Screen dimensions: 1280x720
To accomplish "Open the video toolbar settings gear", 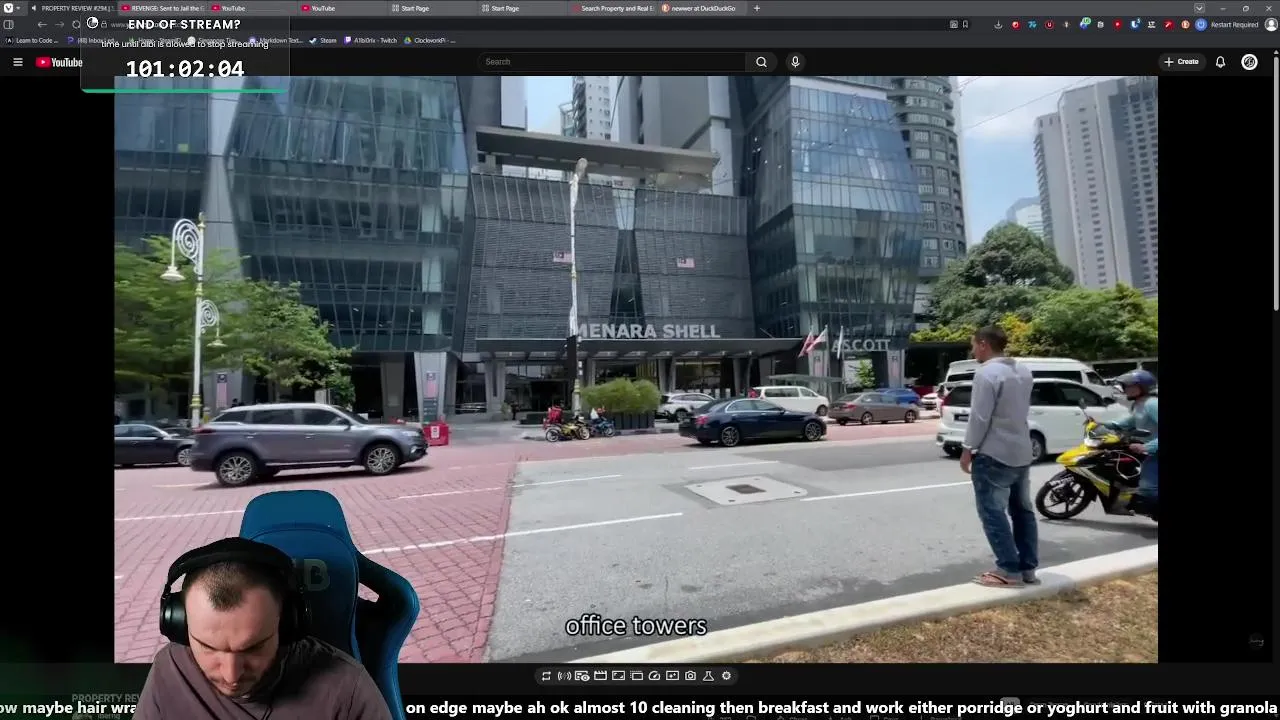I will [726, 676].
